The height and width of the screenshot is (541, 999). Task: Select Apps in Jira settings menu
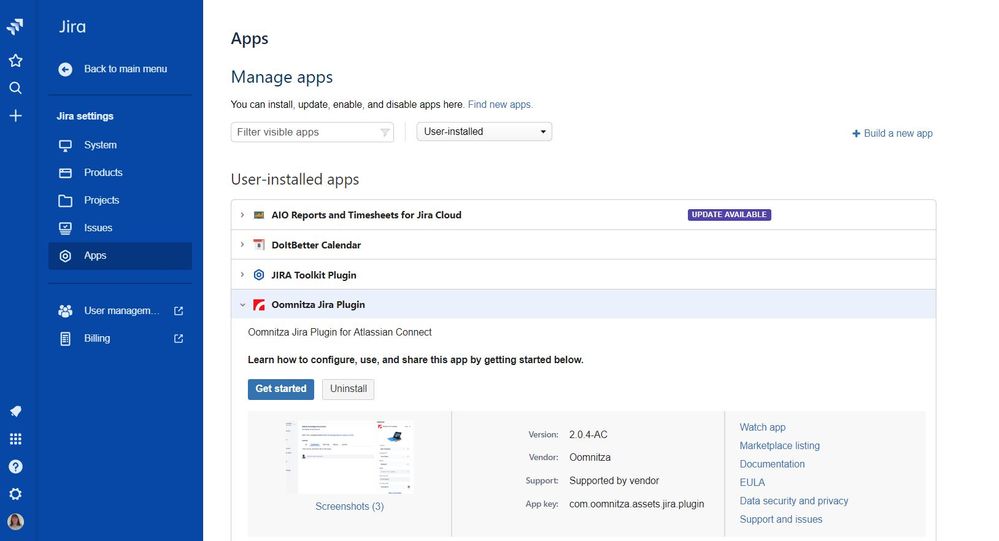tap(120, 256)
